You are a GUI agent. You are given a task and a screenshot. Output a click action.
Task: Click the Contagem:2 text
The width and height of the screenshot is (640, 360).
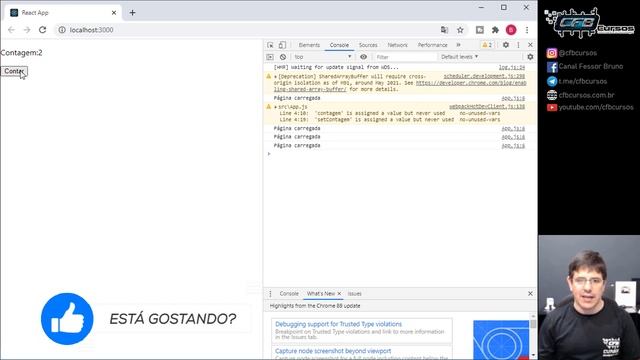click(x=21, y=53)
